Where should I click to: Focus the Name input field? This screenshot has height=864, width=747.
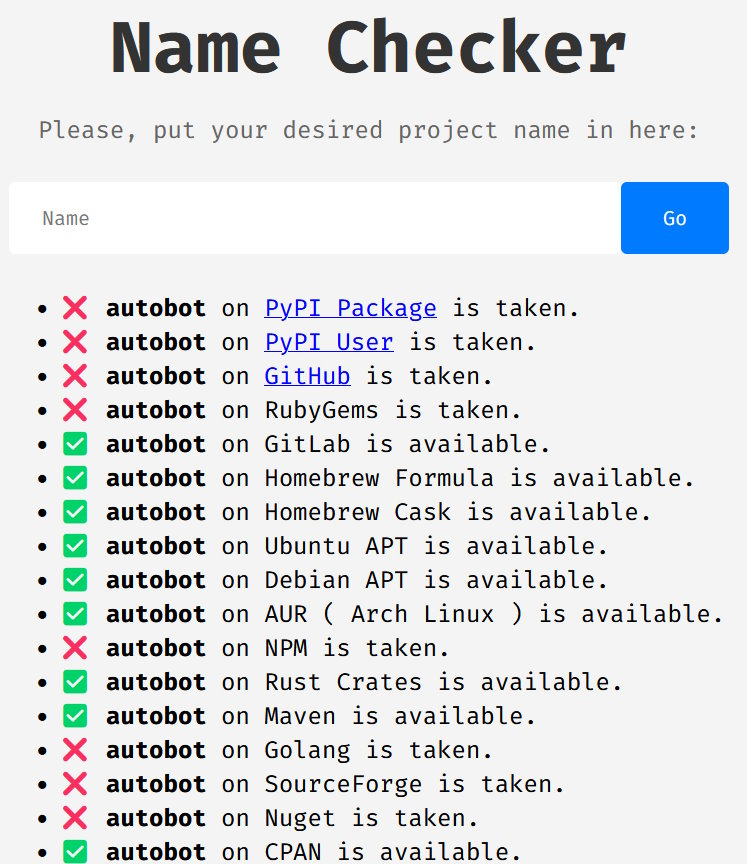click(x=315, y=218)
